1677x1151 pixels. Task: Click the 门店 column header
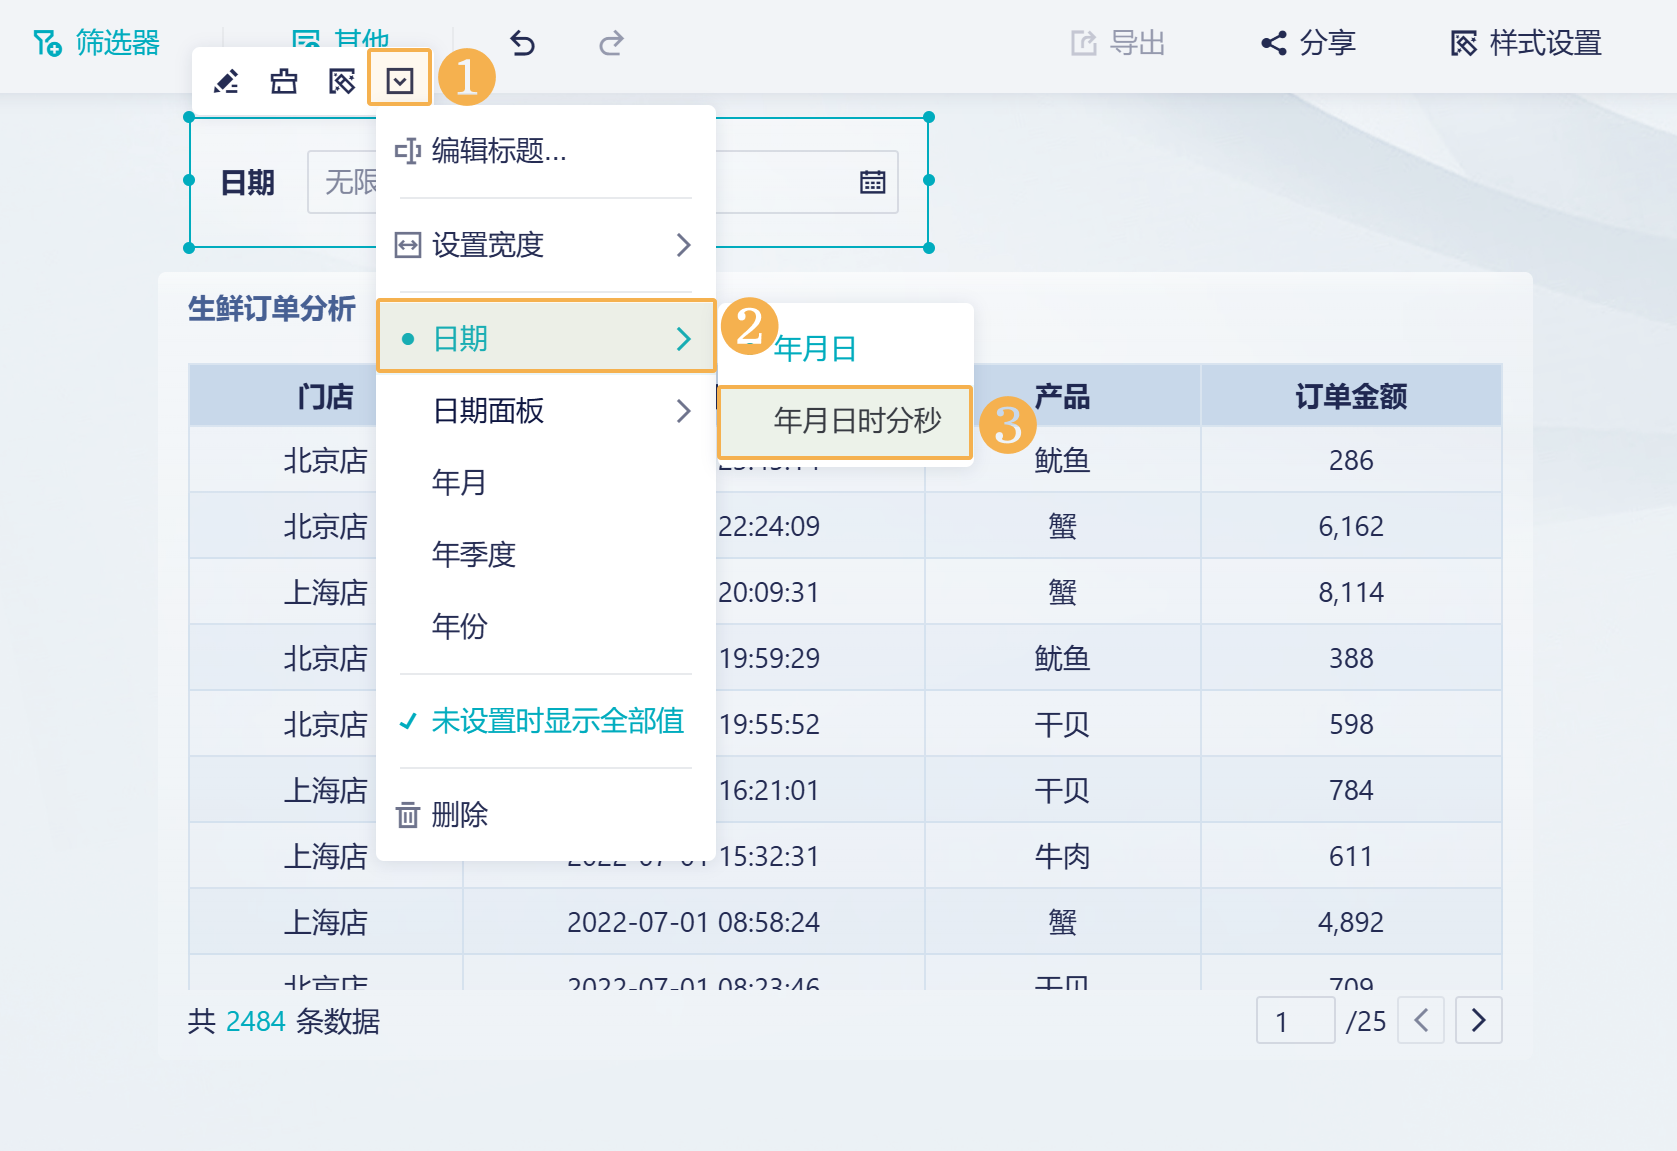point(326,397)
